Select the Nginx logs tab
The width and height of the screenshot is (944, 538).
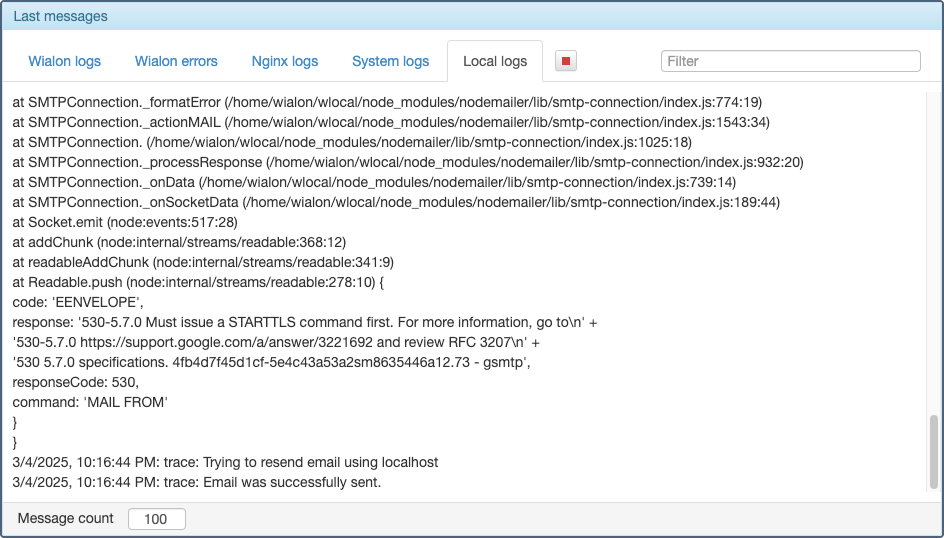coord(285,61)
